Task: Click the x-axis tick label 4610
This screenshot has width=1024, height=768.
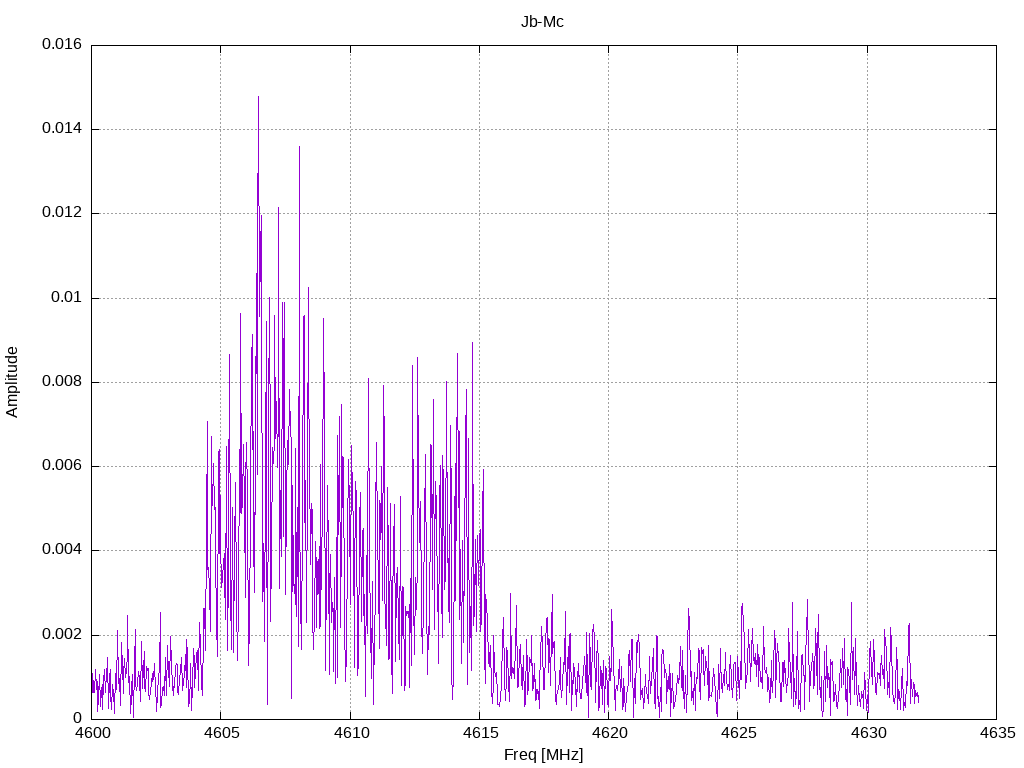Action: pos(350,733)
